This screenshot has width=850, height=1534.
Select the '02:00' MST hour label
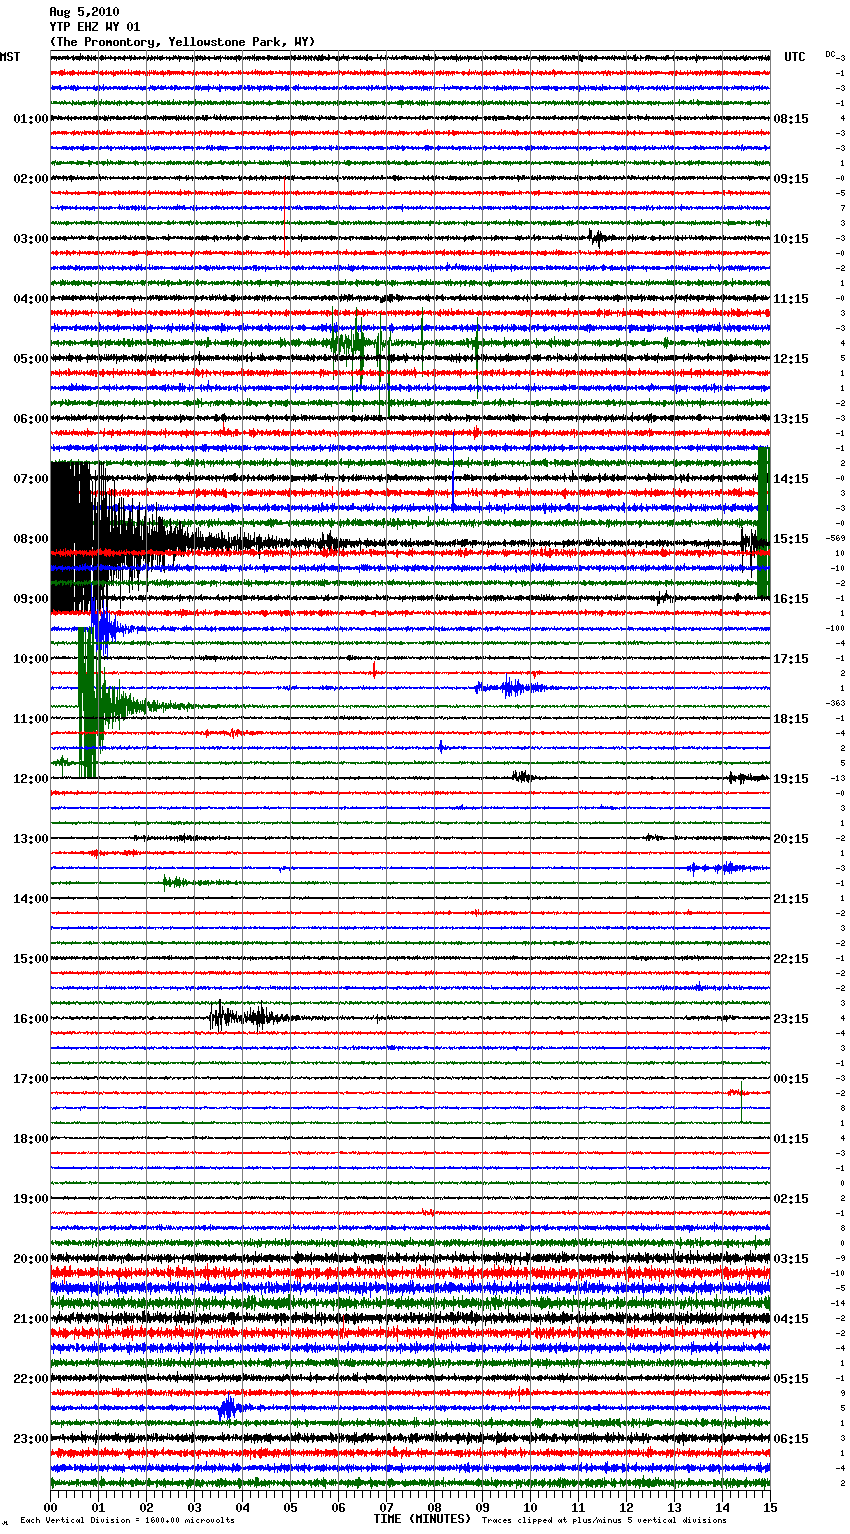tap(31, 179)
